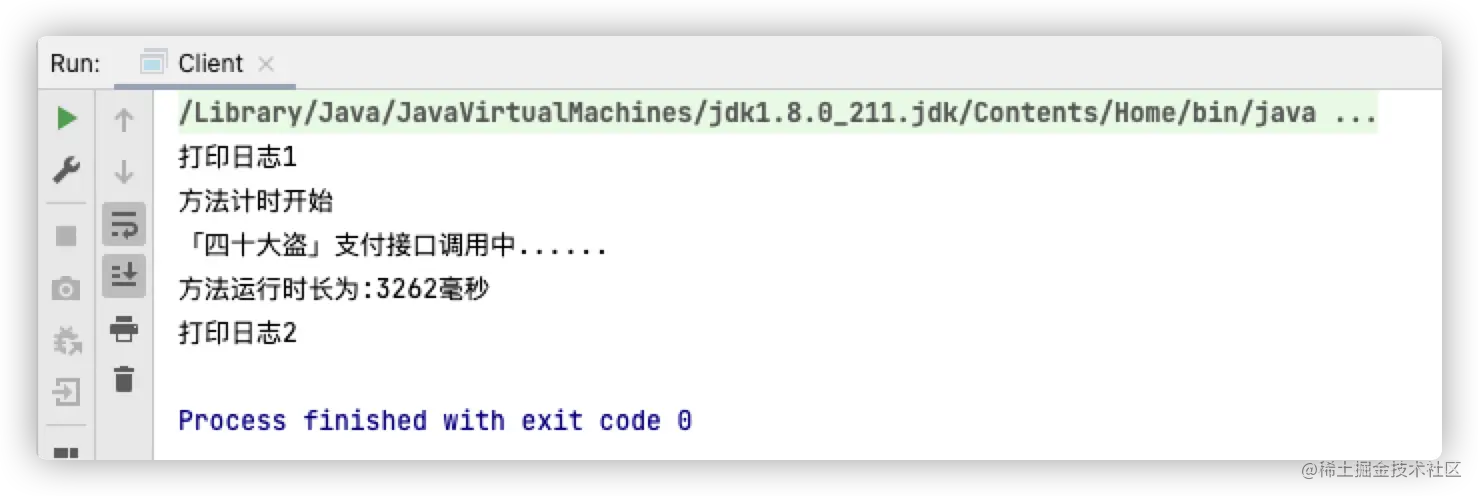Print the console output with the printer icon
Screen dimensions: 1478x496
tap(124, 328)
